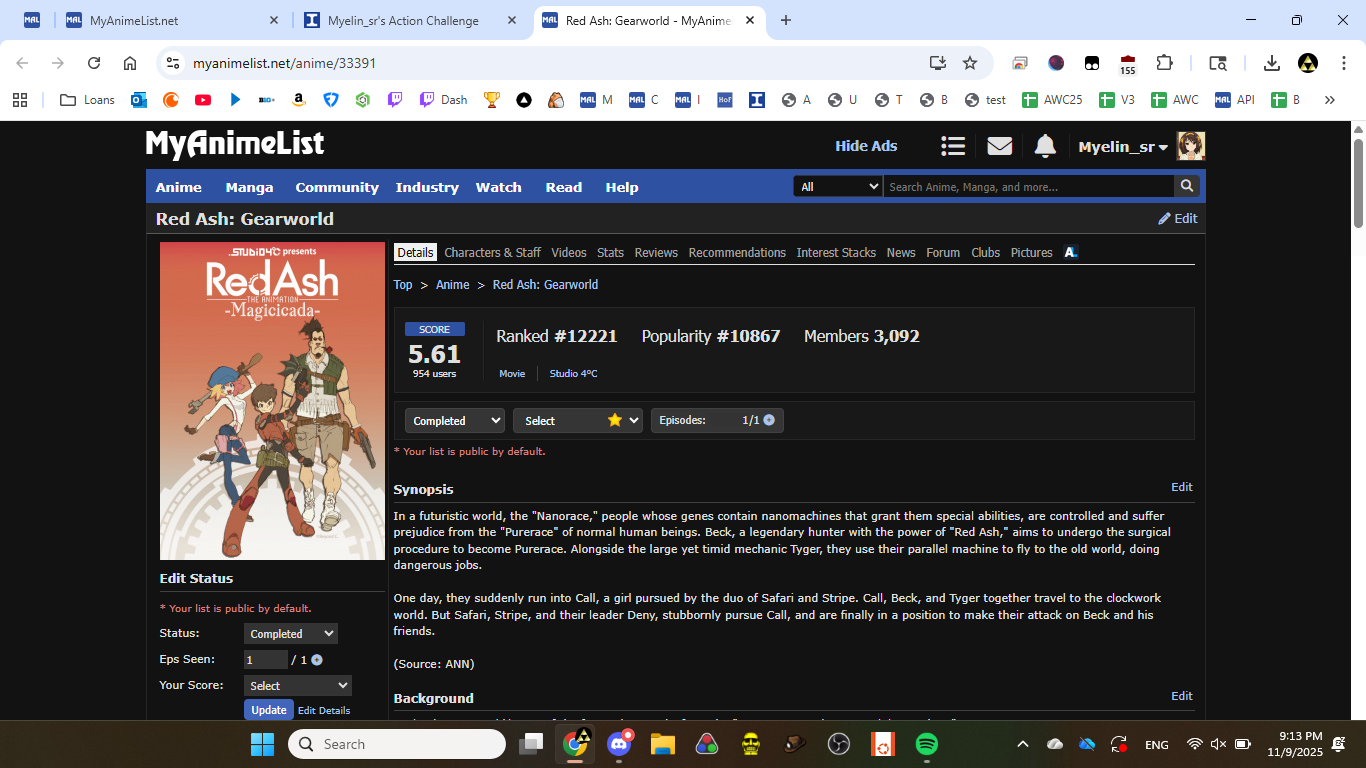
Task: Open the Status dropdown under Edit Status
Action: tap(291, 634)
